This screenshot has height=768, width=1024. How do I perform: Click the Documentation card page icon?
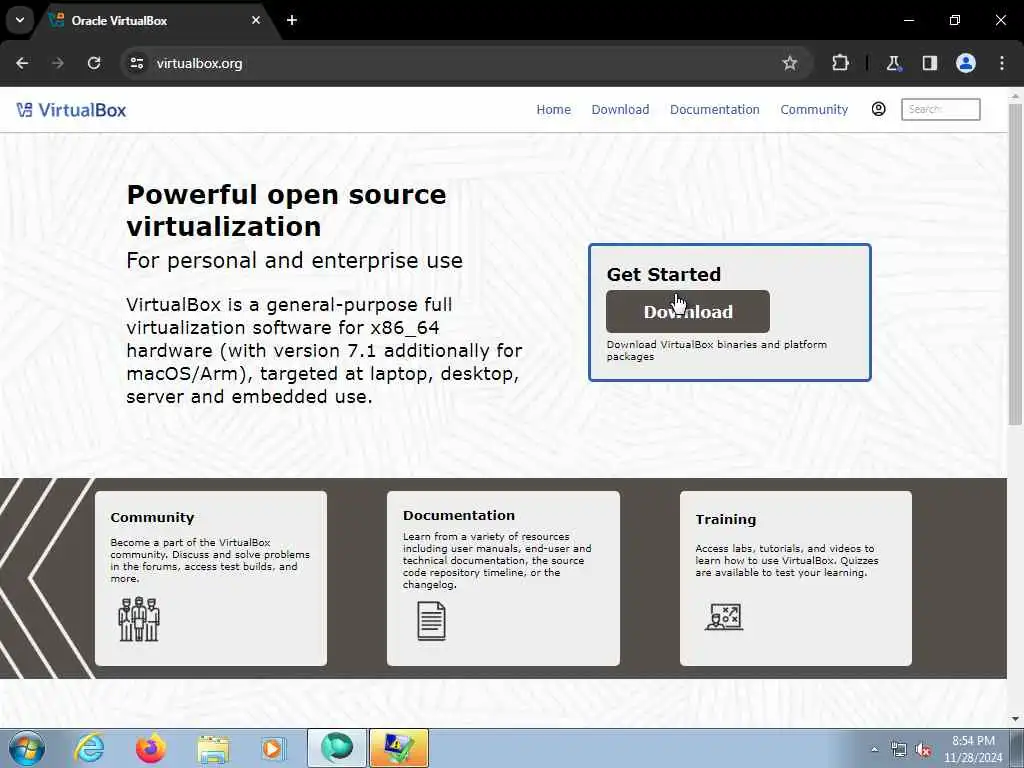(432, 621)
